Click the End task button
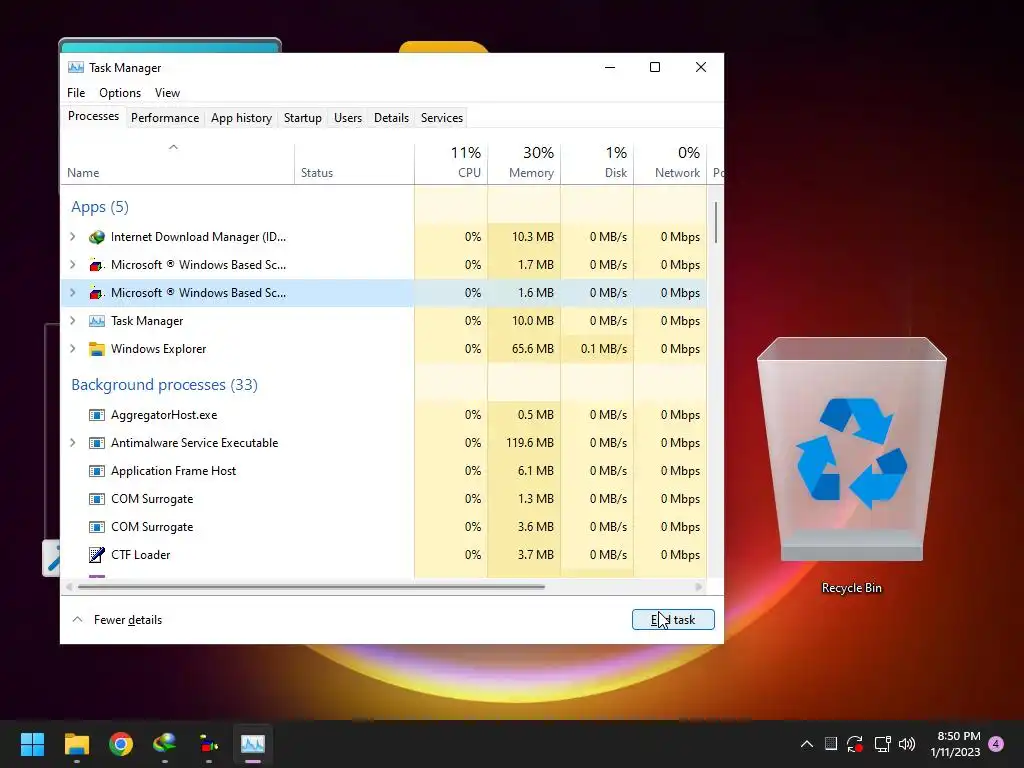 (673, 620)
